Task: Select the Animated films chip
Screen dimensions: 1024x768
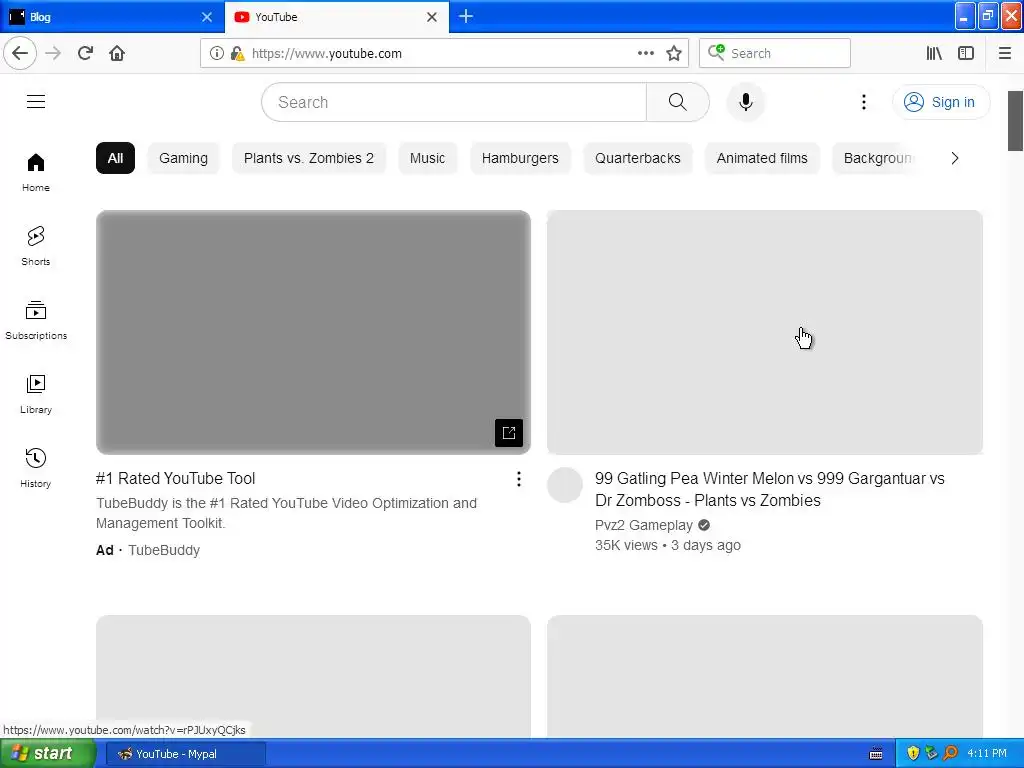Action: pyautogui.click(x=762, y=158)
